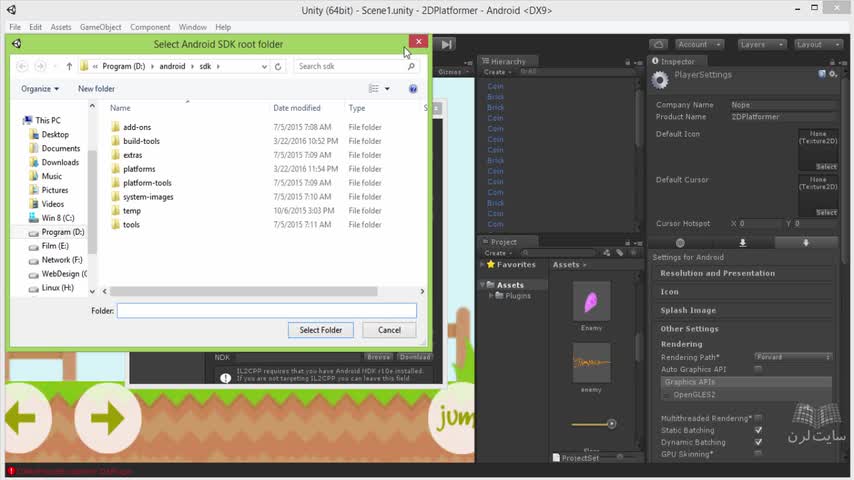Open the Rendering Path dropdown
This screenshot has height=480, width=854.
click(x=793, y=357)
